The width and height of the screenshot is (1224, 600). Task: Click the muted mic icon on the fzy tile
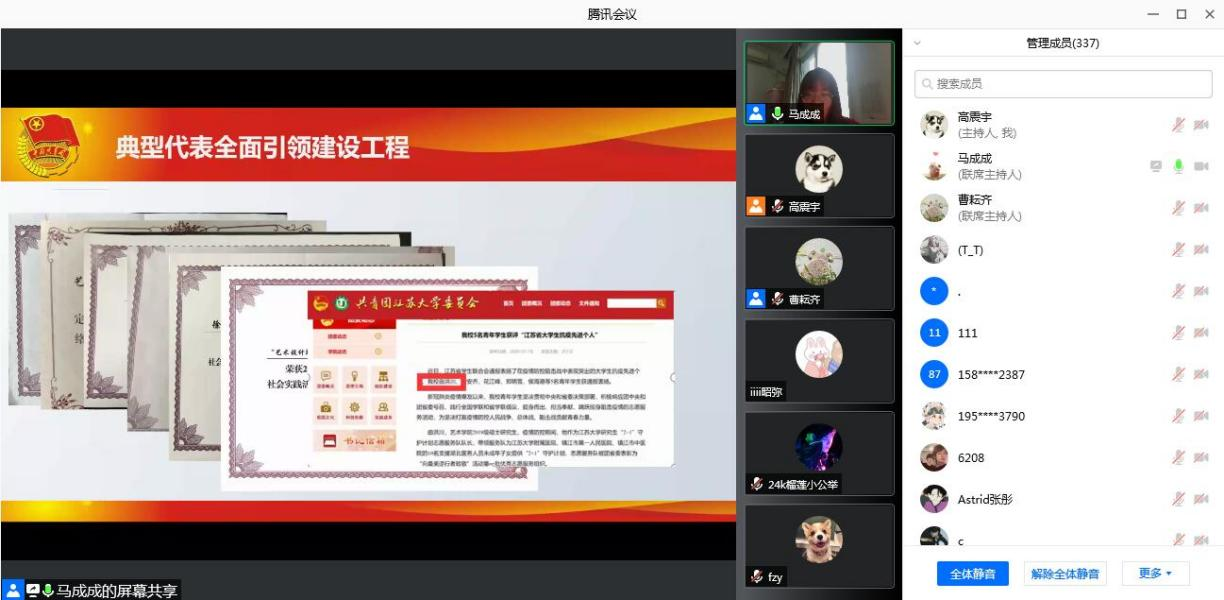point(757,577)
